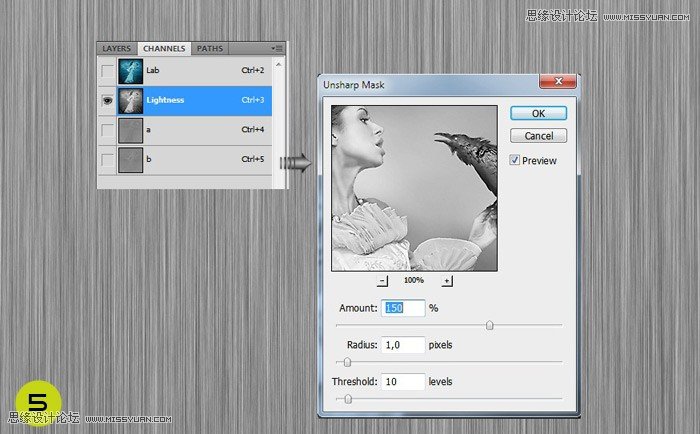
Task: Switch to the Layers tab
Action: tap(117, 49)
